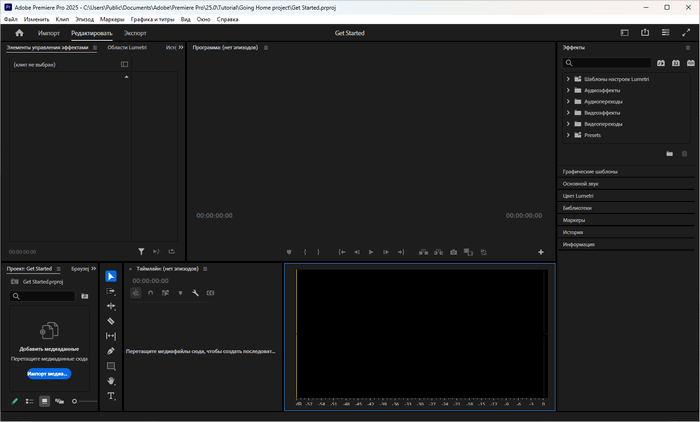Click the Home icon
The height and width of the screenshot is (422, 700).
(x=19, y=33)
